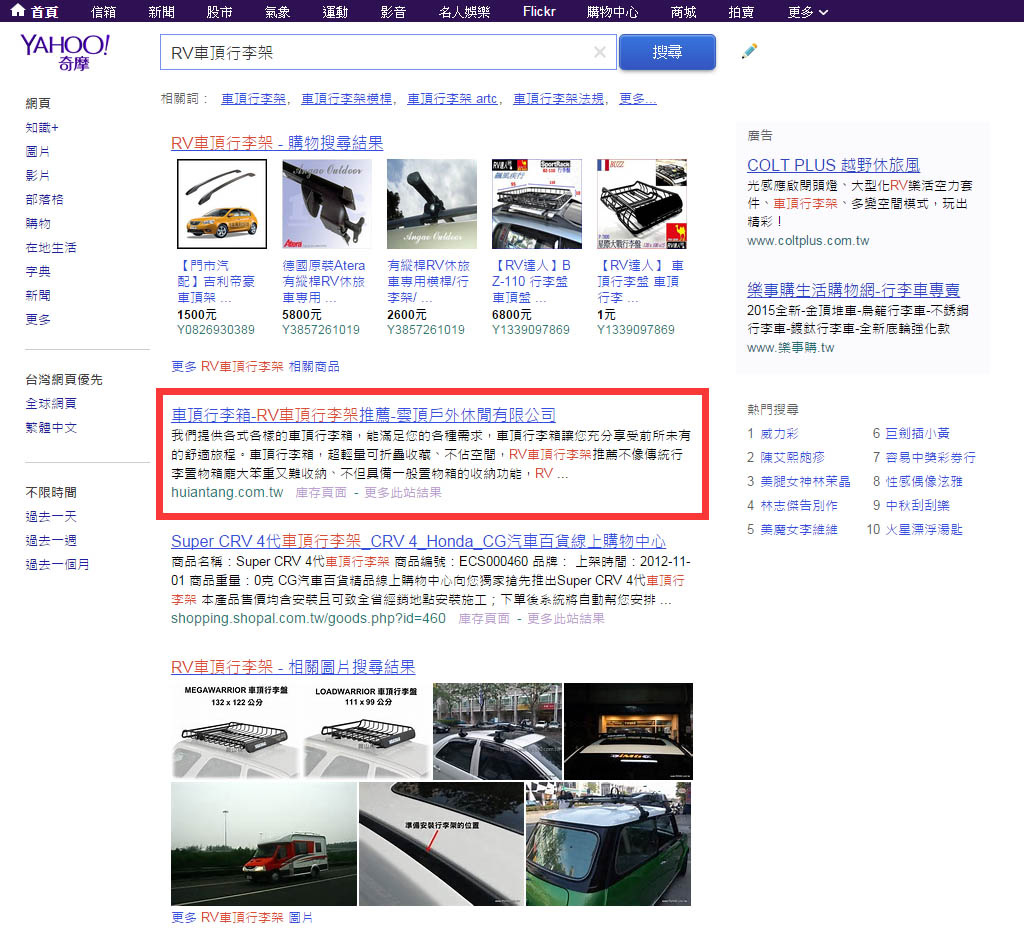Viewport: 1024px width, 931px height.
Task: Click trending search 威力彩
Action: (x=779, y=434)
